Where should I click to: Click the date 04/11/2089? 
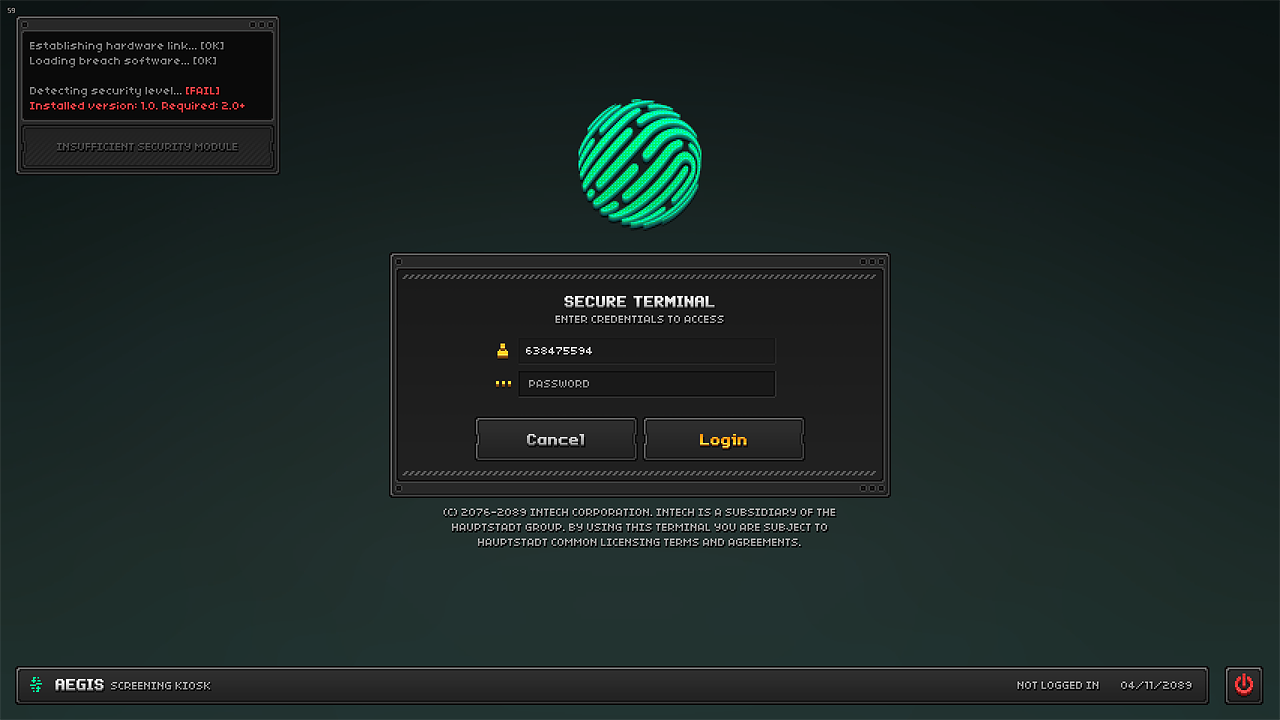[x=1156, y=685]
